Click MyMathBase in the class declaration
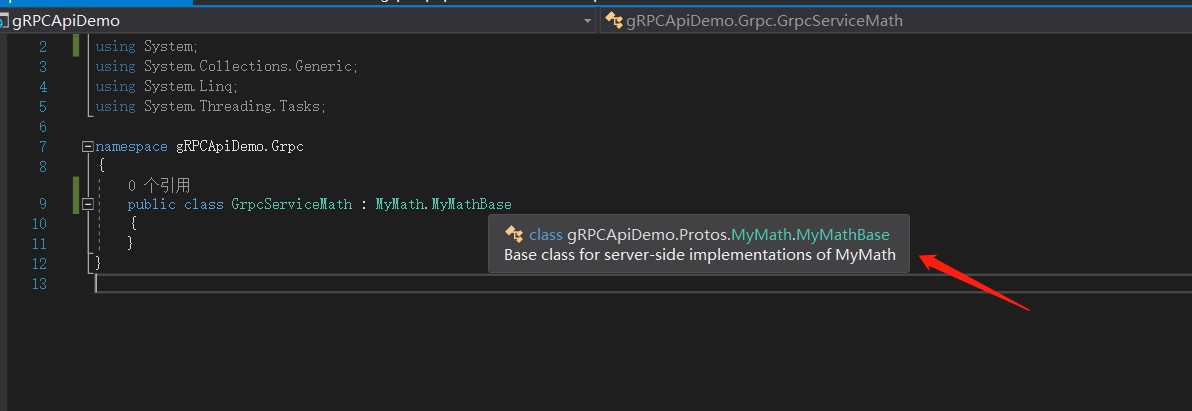Viewport: 1192px width, 411px height. coord(471,204)
